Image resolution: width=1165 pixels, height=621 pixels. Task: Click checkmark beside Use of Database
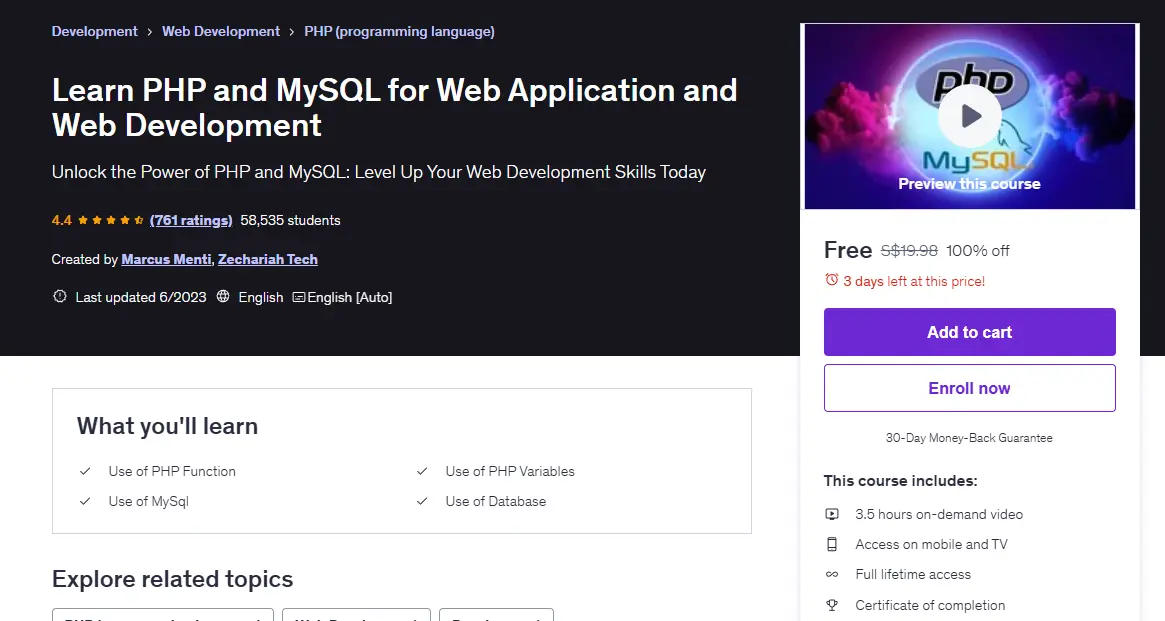(422, 501)
